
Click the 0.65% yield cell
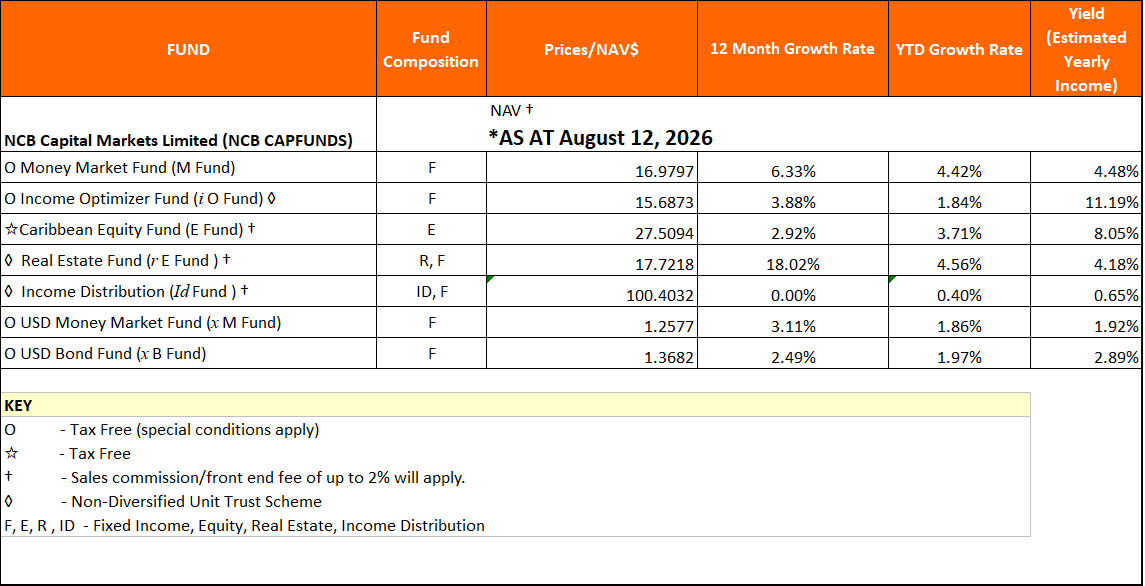point(1087,292)
